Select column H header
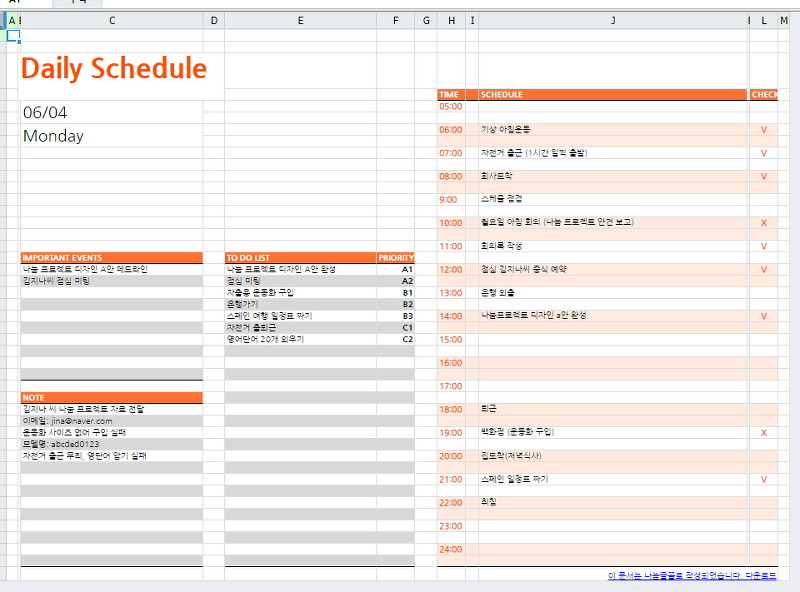The height and width of the screenshot is (592, 800). [x=452, y=20]
